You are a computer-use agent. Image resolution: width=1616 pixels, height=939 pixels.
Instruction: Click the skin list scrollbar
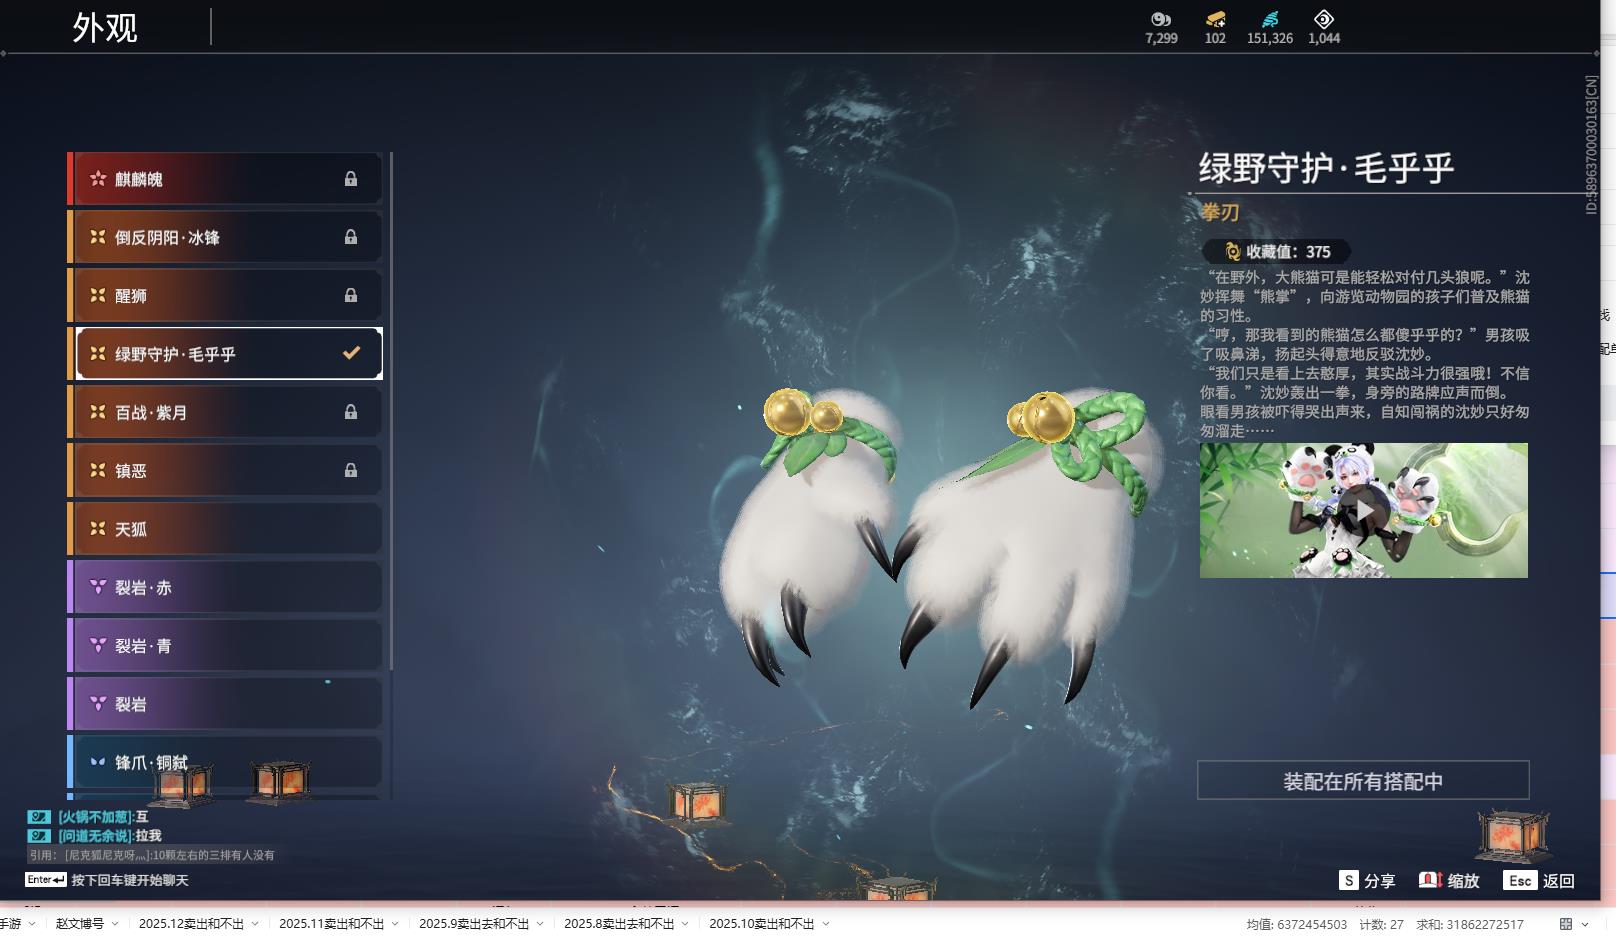tap(391, 411)
